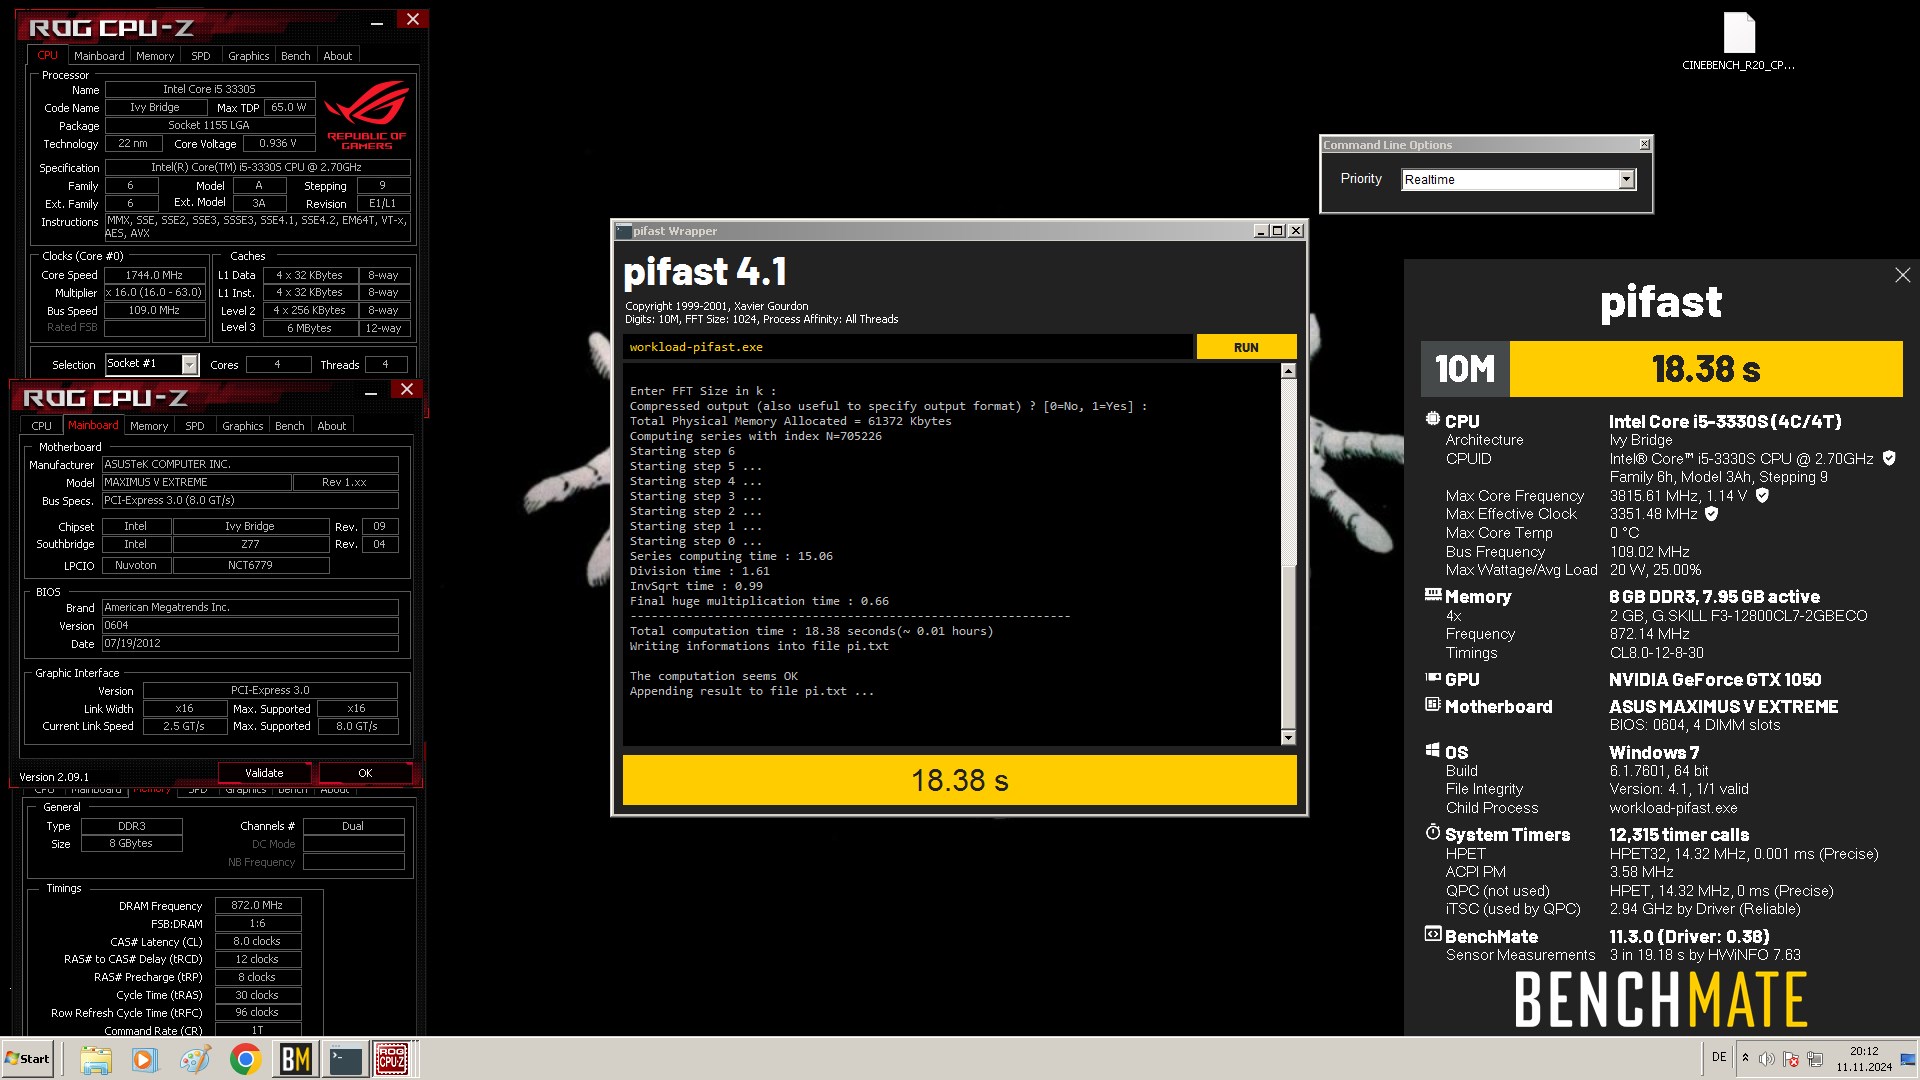Click the Validate button in CPU-Z
Screen dimensions: 1920x1080
click(x=264, y=773)
